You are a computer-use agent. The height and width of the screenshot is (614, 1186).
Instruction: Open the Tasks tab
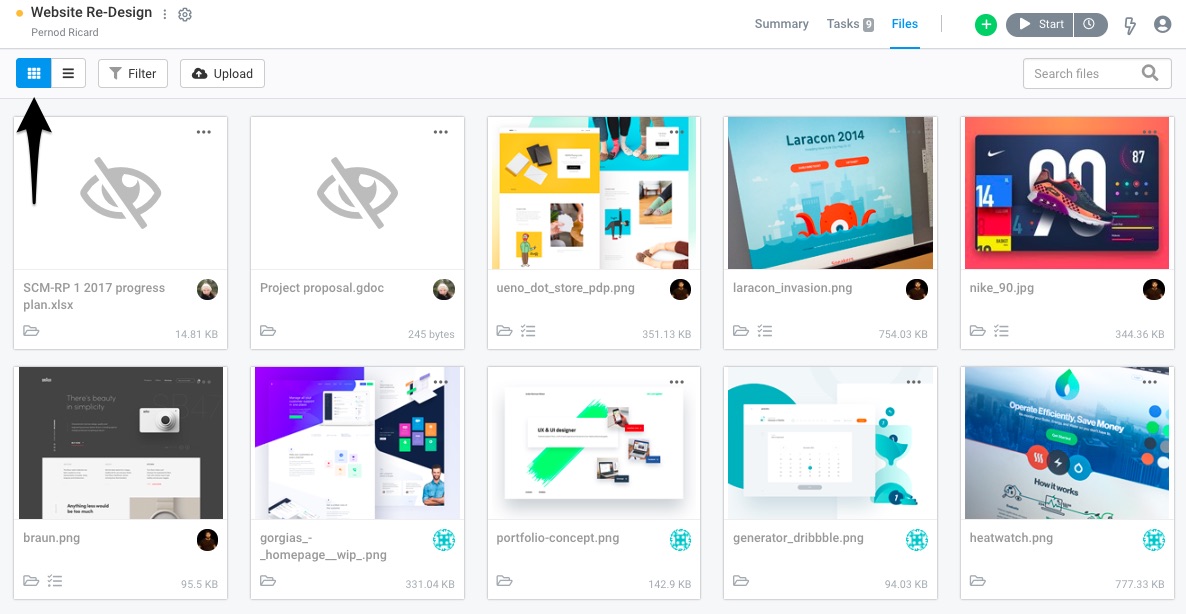click(x=850, y=24)
